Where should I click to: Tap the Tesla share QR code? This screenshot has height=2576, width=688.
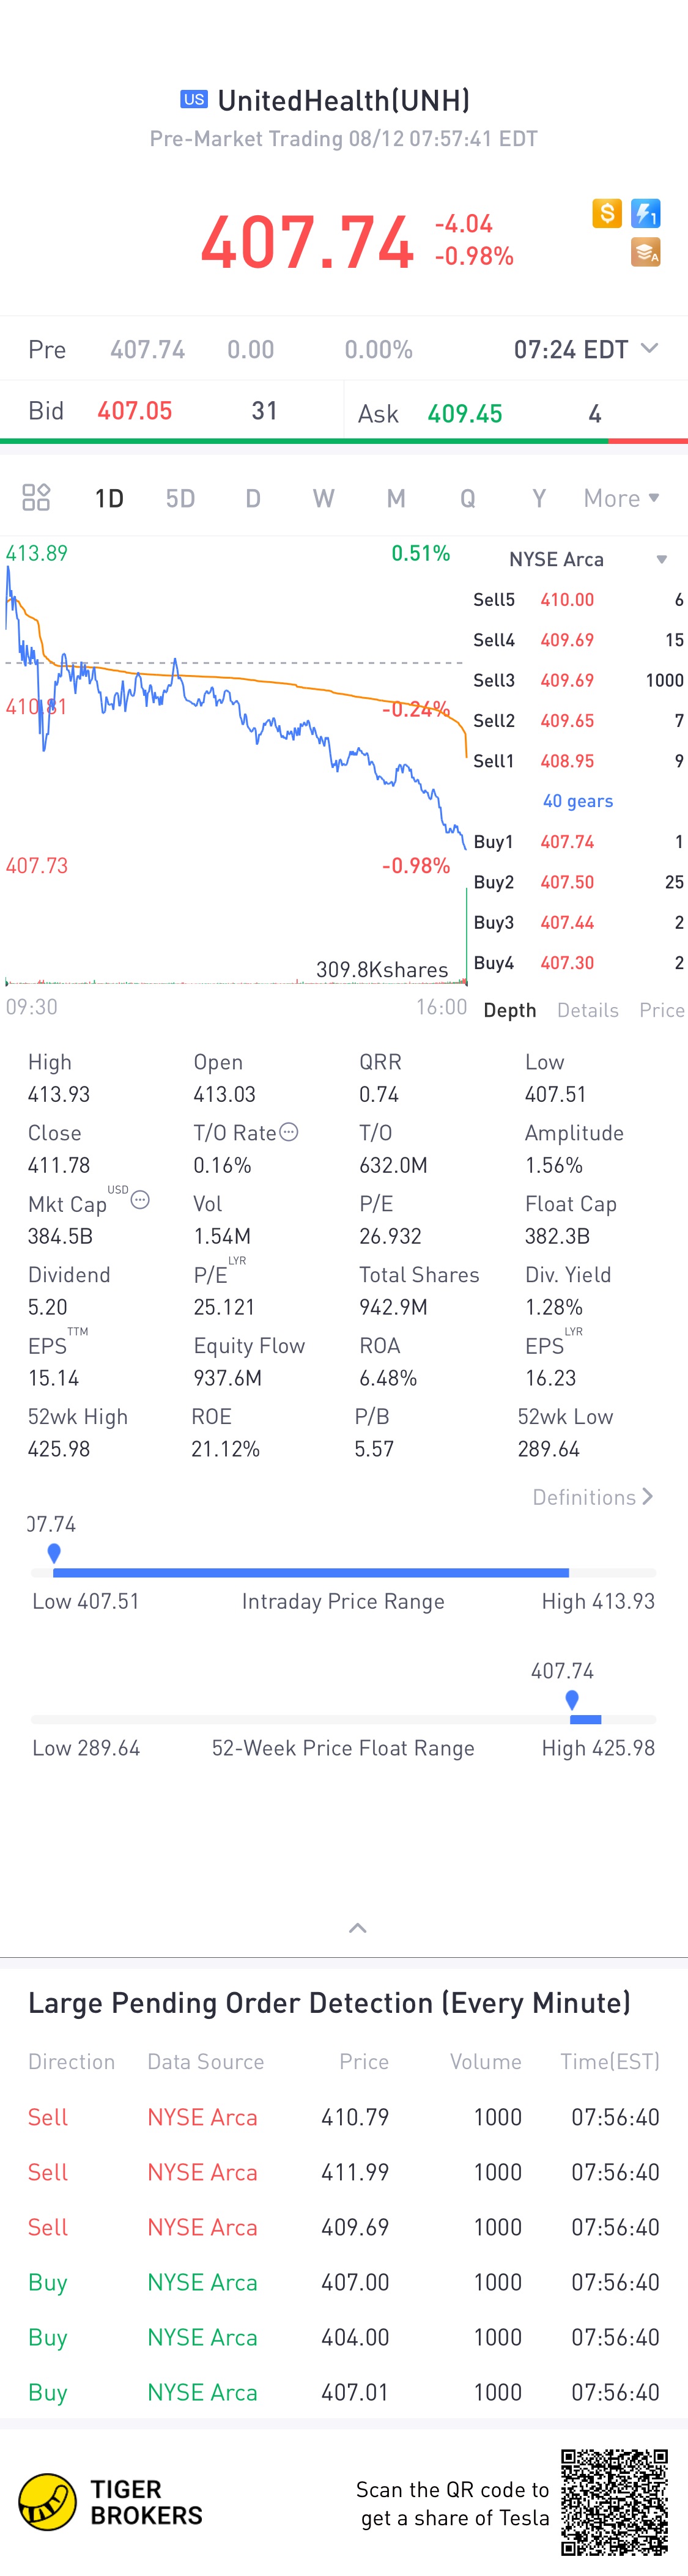point(614,2501)
